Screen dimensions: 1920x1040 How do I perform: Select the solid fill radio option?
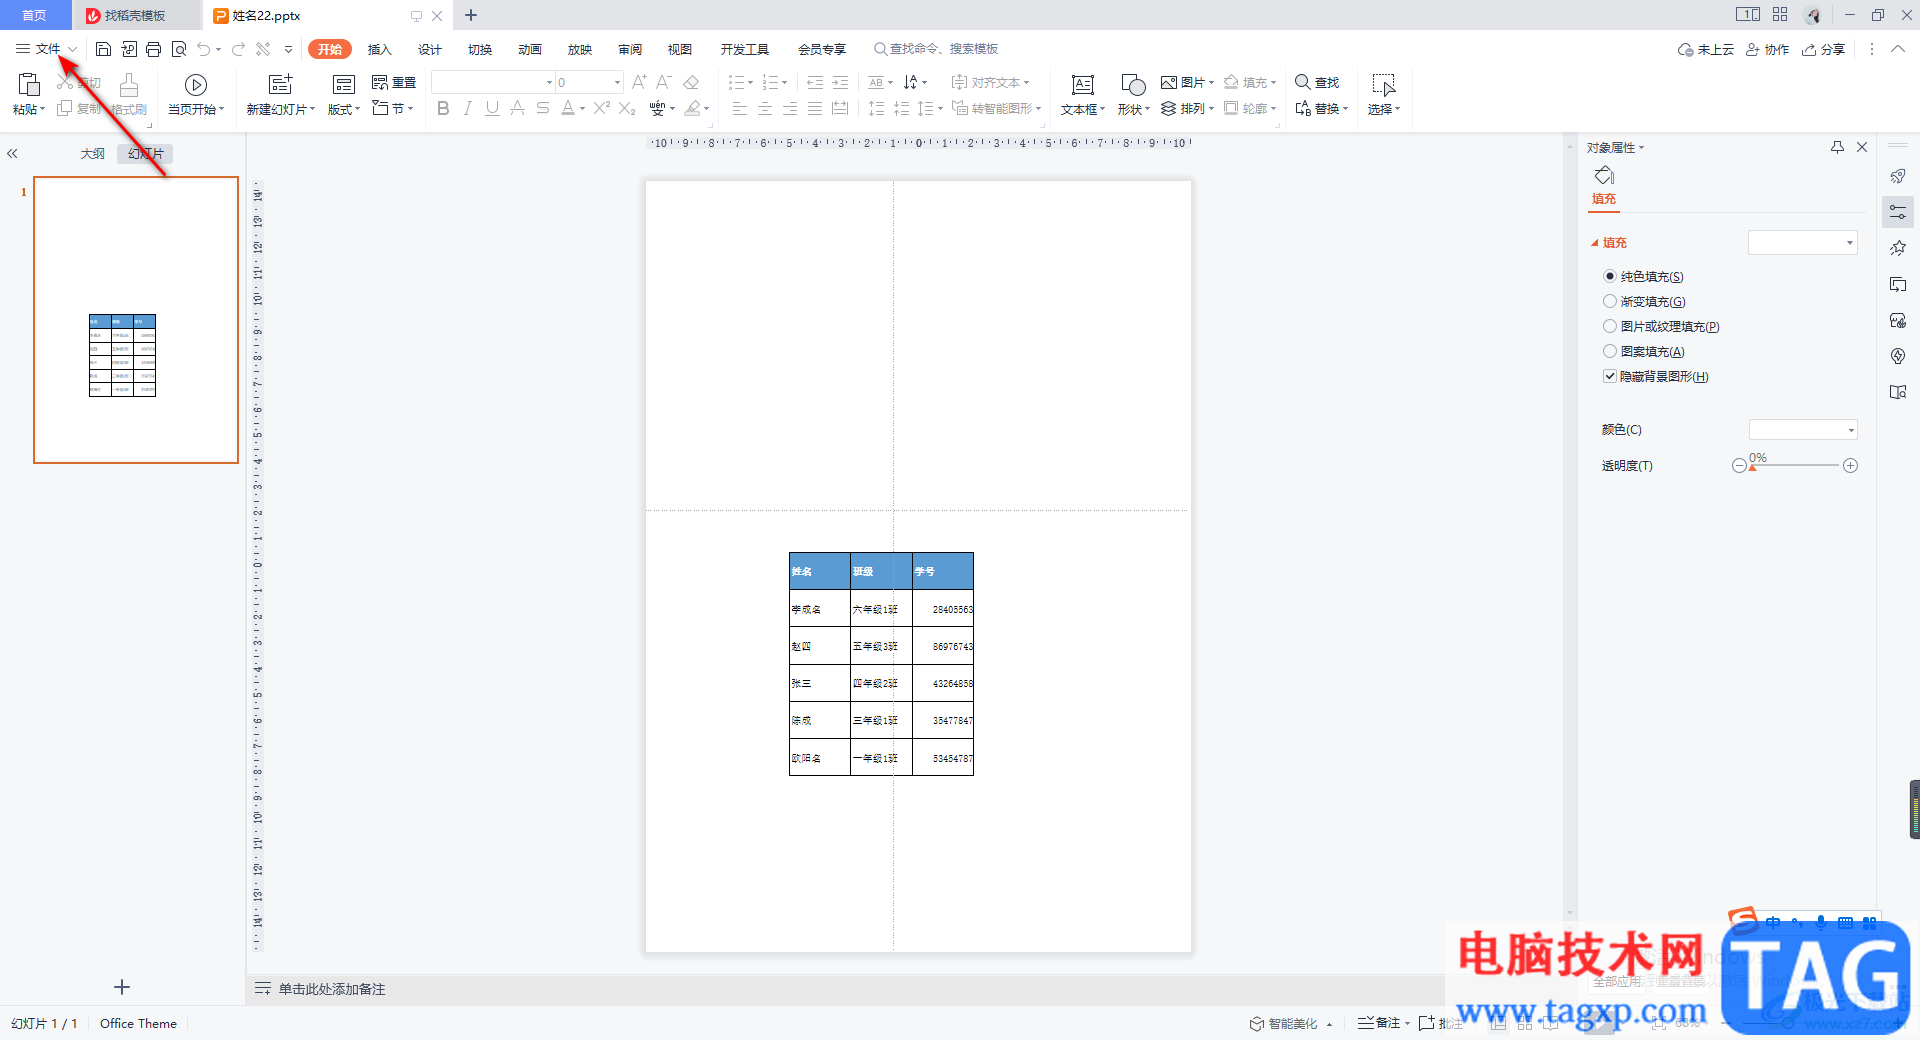[1609, 276]
